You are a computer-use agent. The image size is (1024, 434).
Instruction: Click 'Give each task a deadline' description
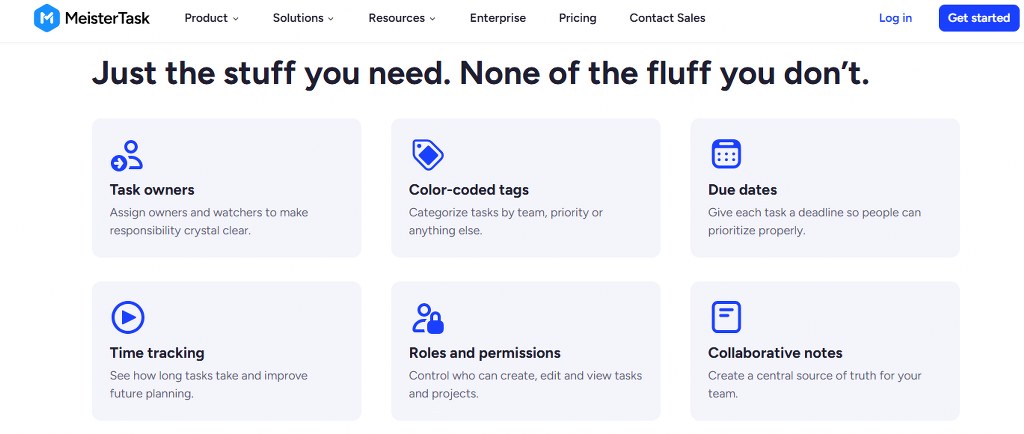point(814,221)
